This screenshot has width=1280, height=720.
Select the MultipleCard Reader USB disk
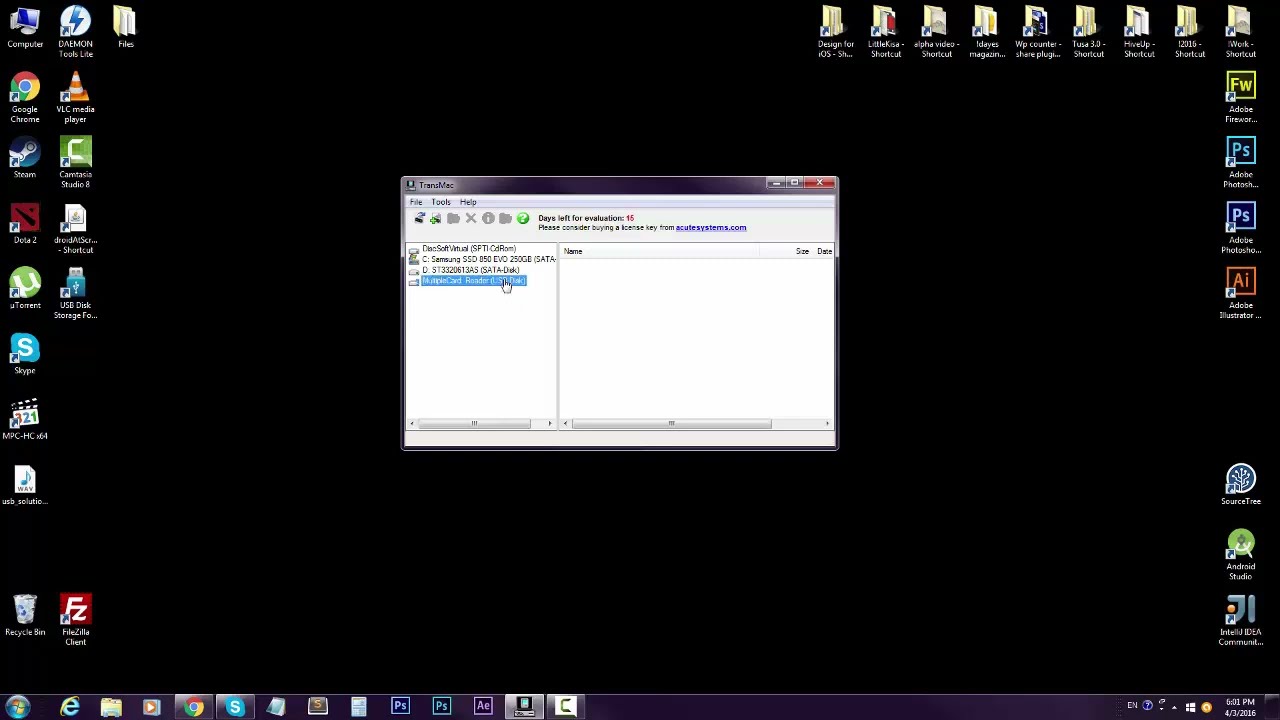coord(473,281)
